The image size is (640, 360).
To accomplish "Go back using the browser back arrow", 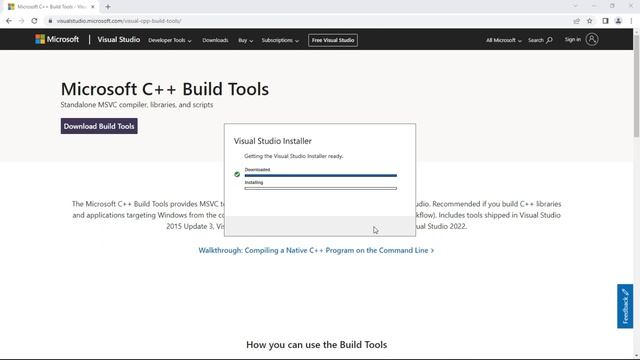I will pyautogui.click(x=9, y=21).
